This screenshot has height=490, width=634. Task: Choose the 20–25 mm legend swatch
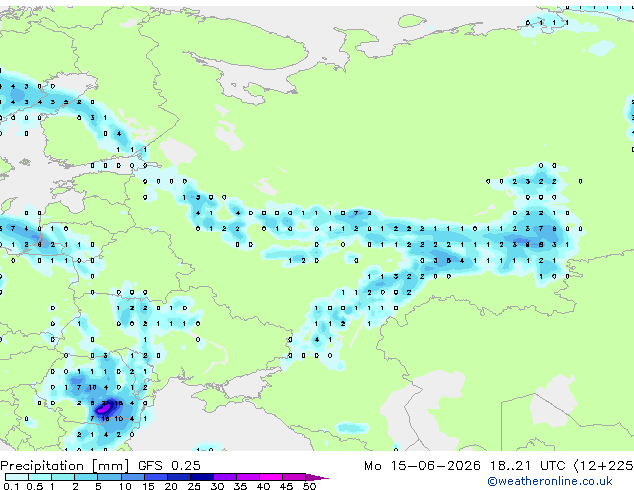point(178,477)
